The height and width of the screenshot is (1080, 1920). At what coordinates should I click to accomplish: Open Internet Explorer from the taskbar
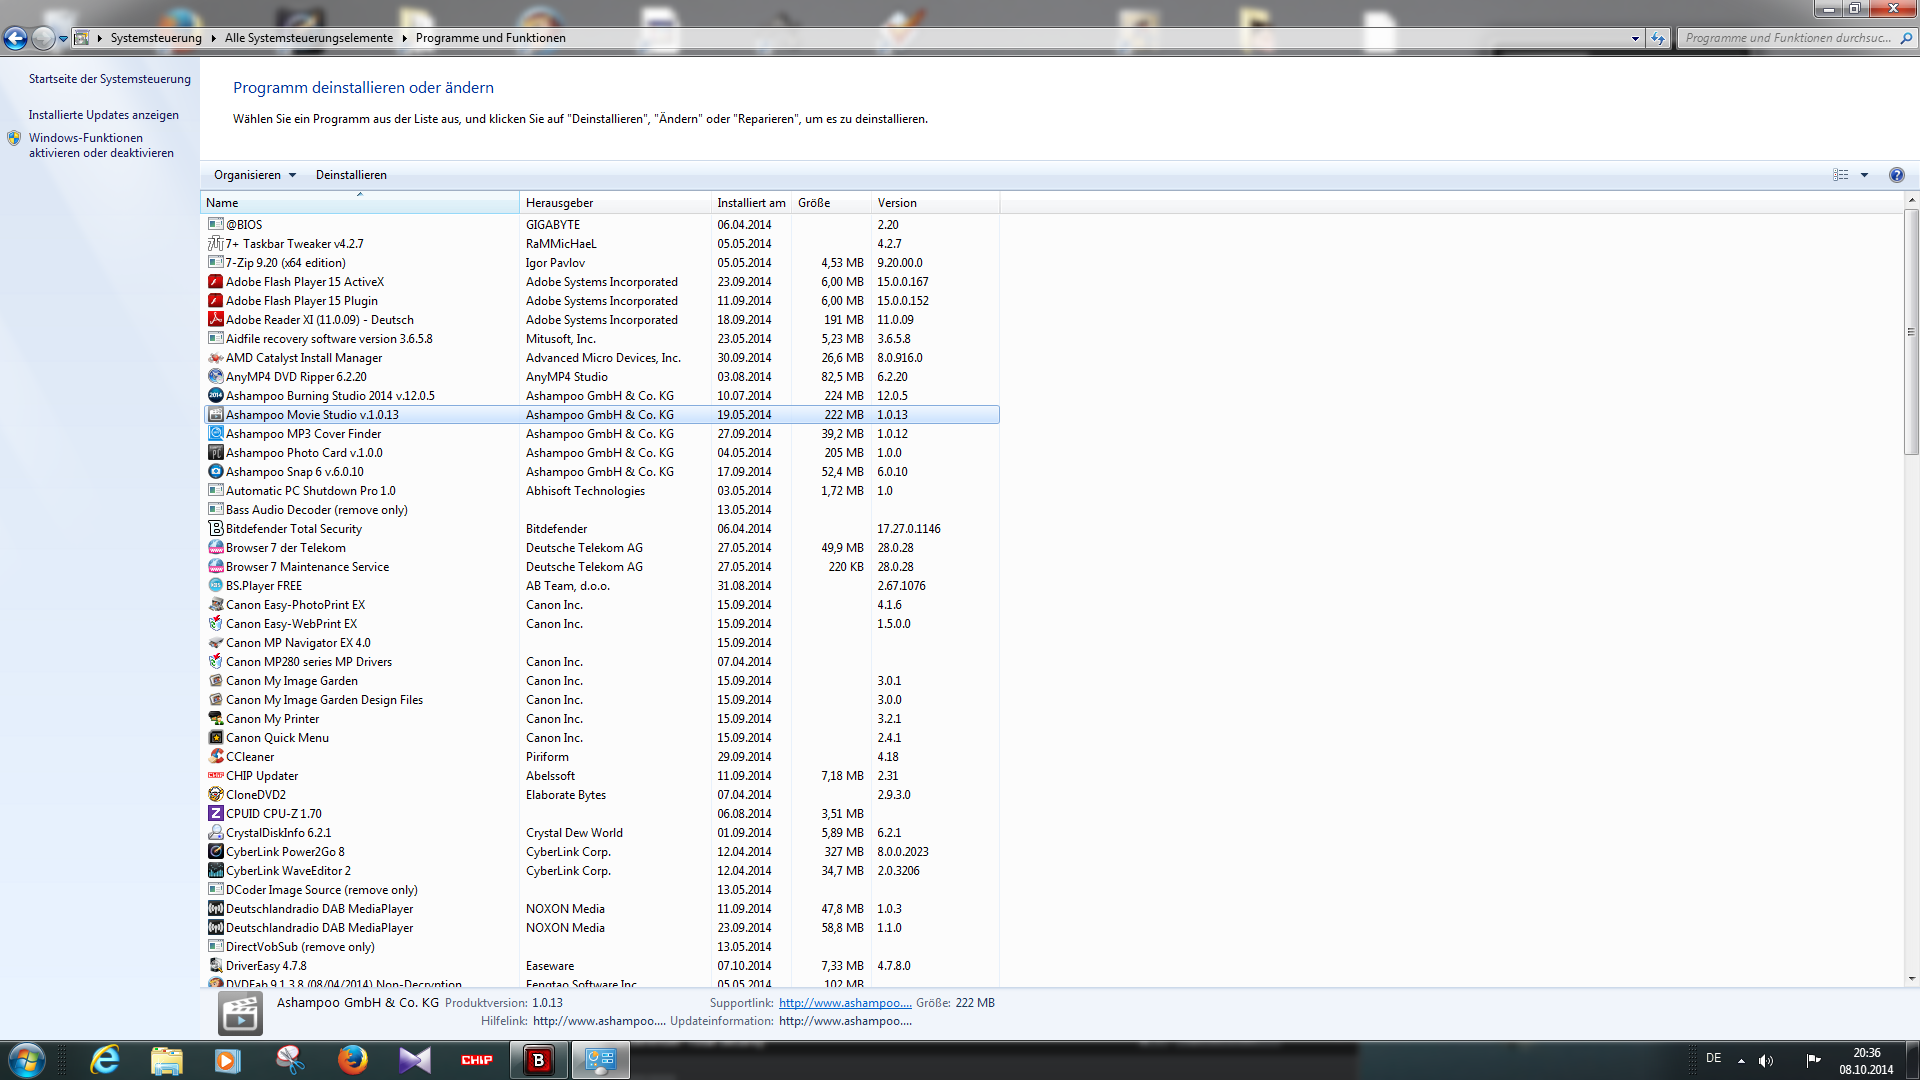tap(105, 1060)
